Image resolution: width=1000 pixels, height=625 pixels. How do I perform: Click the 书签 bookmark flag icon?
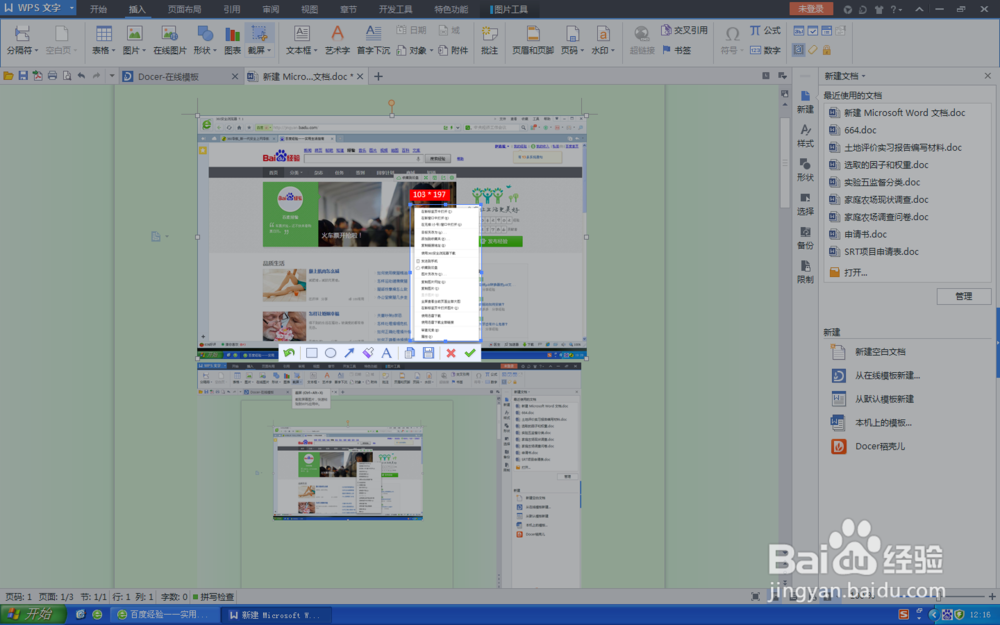point(677,50)
